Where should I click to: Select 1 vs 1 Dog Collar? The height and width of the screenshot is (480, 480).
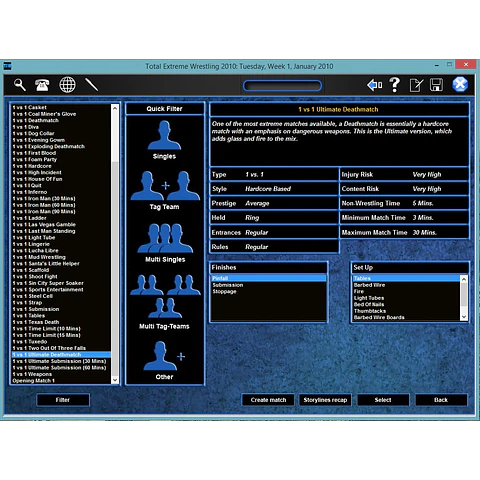click(61, 133)
